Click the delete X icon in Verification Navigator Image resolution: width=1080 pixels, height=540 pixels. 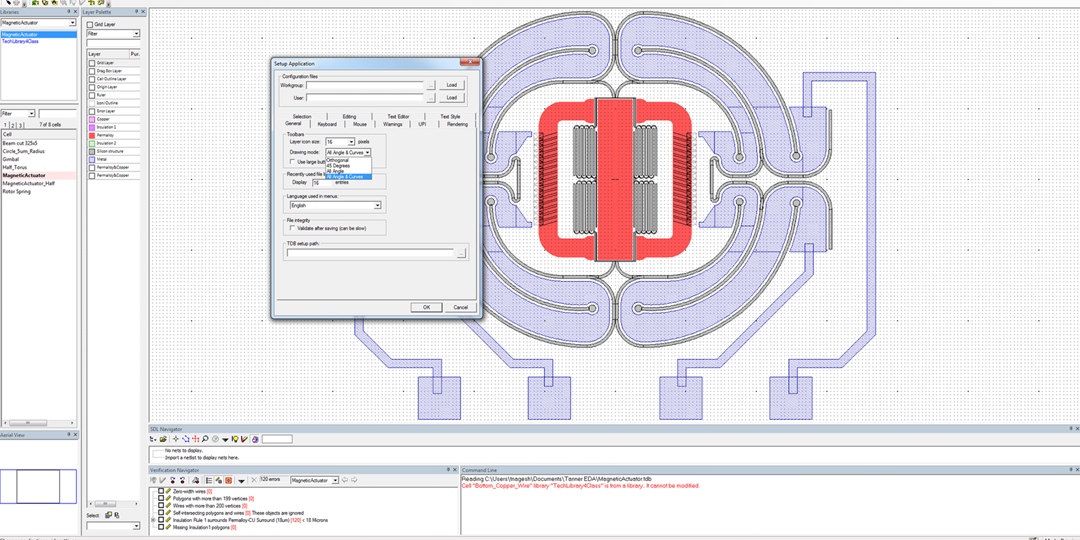253,480
